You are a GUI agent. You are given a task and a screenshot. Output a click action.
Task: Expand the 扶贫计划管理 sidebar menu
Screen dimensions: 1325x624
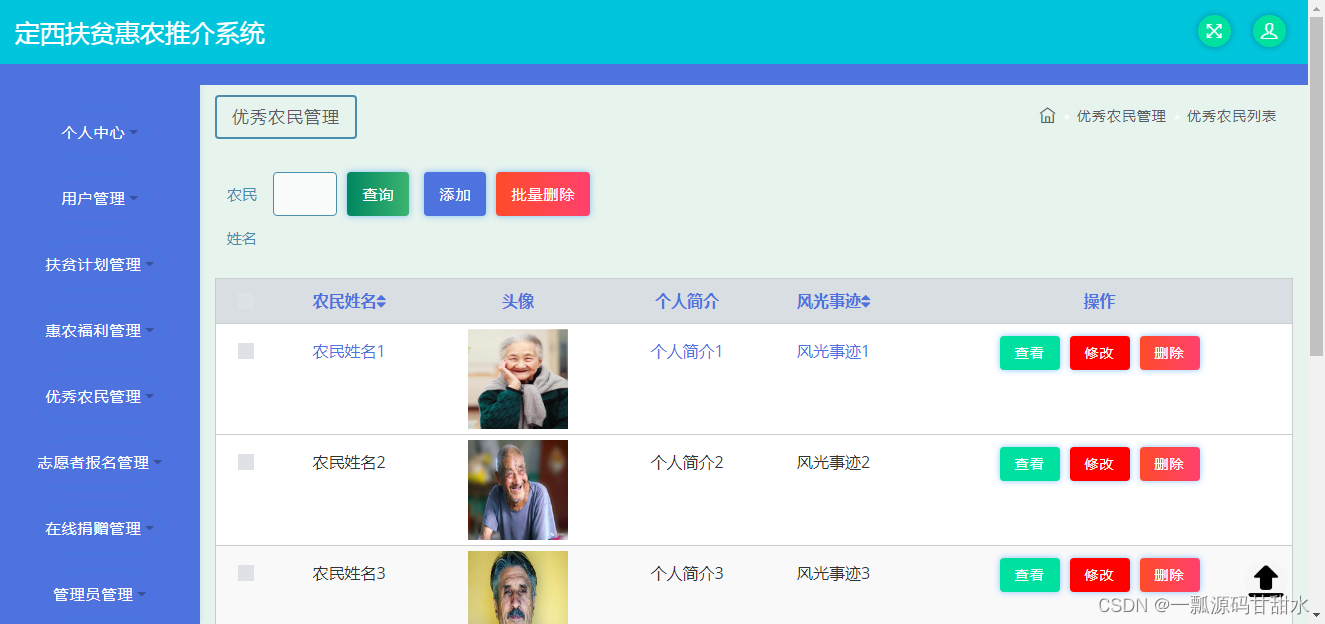(95, 264)
